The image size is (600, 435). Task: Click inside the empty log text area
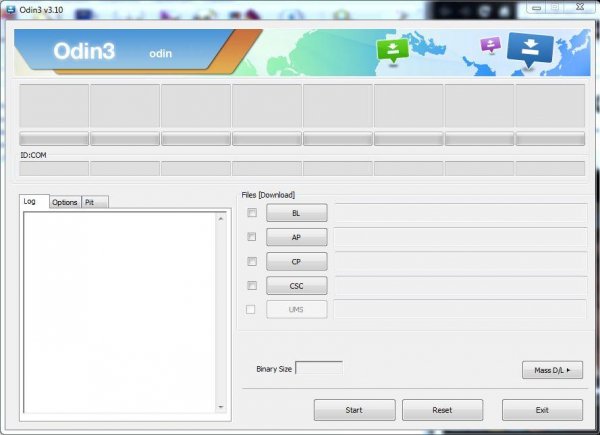tap(119, 312)
